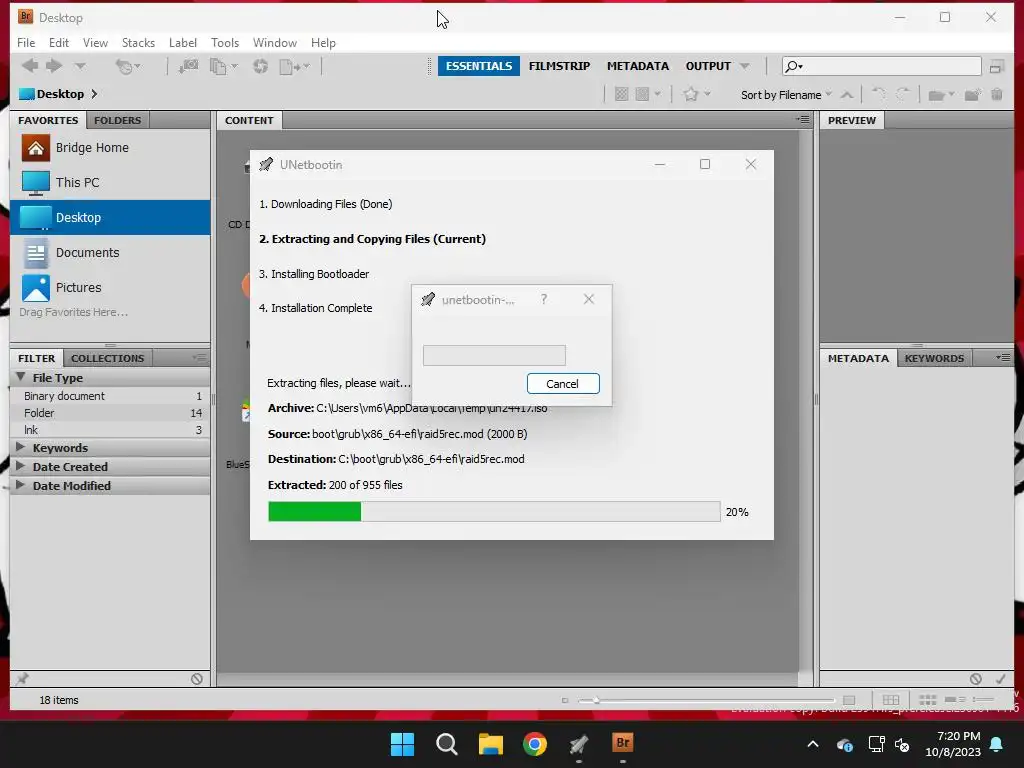Switch to ESSENTIALS workspace
The width and height of the screenshot is (1024, 768).
coord(479,66)
